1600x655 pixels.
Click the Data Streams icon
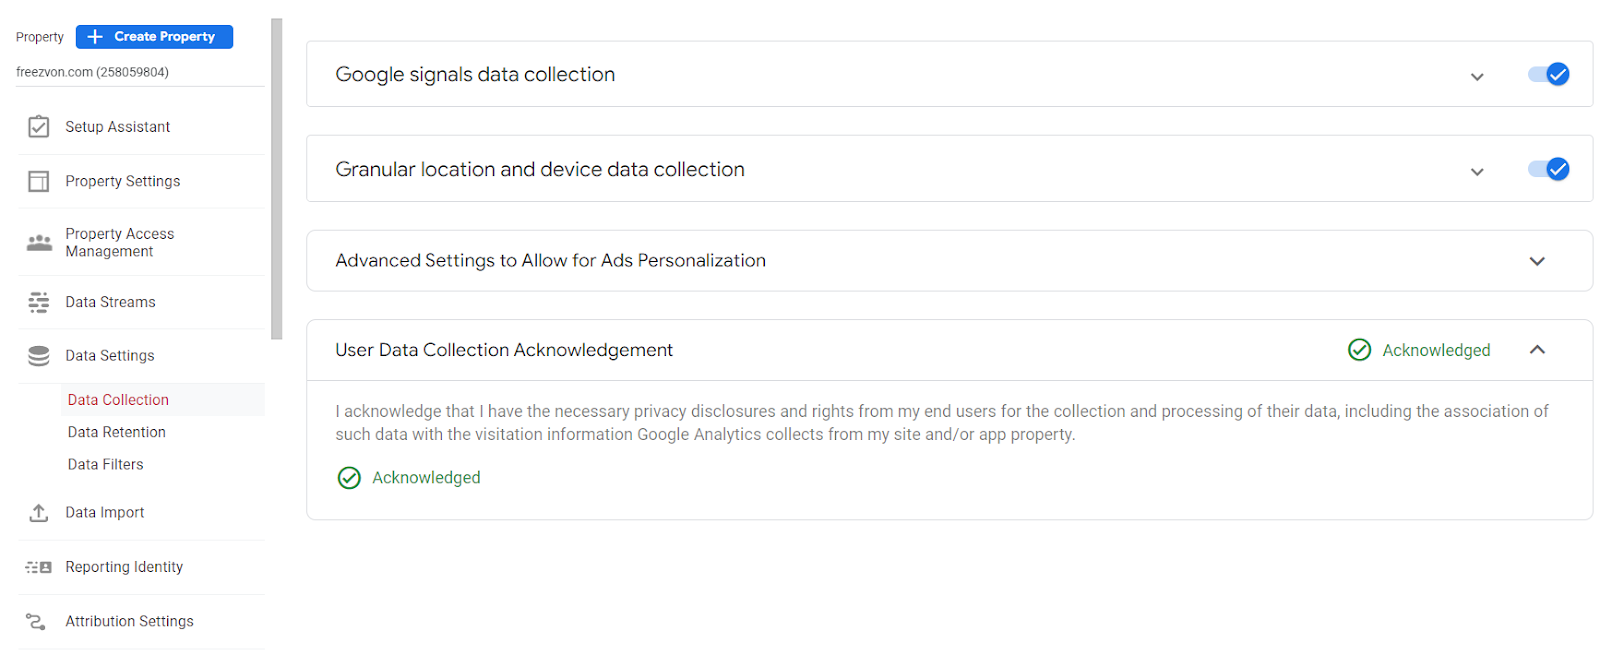pyautogui.click(x=39, y=302)
